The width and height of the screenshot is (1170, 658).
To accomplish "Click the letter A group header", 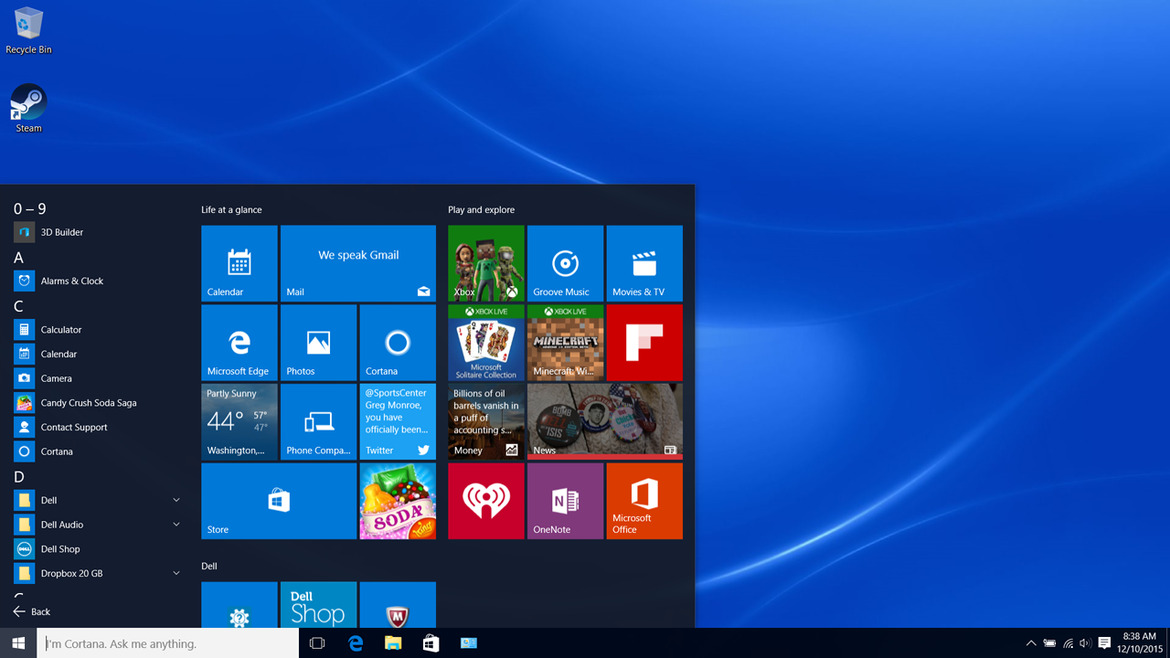I will 19,257.
